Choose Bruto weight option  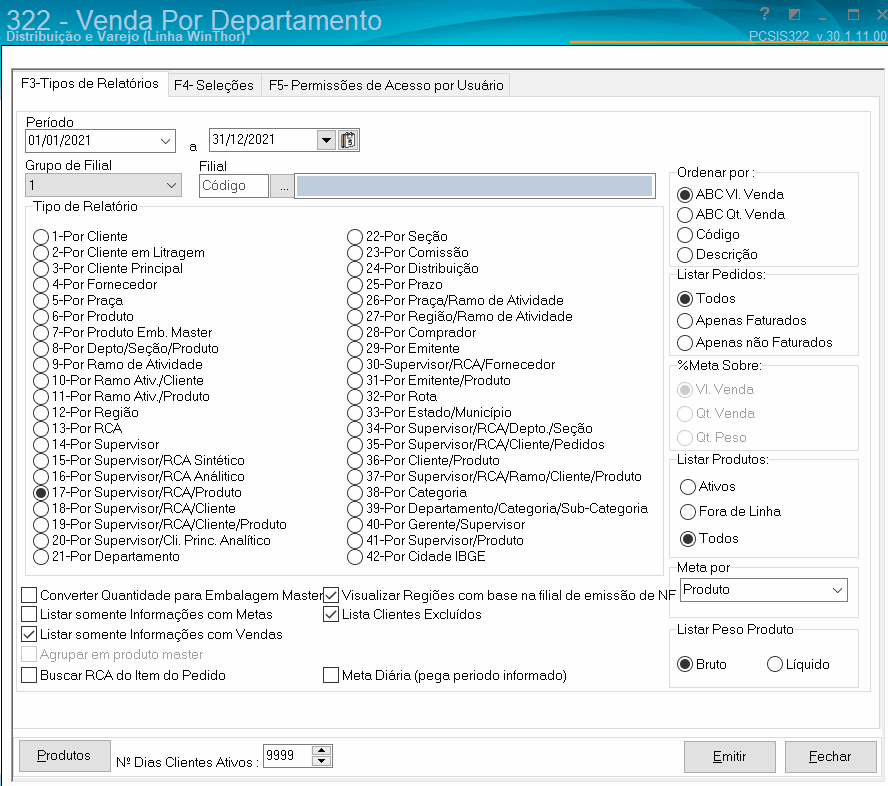[702, 664]
